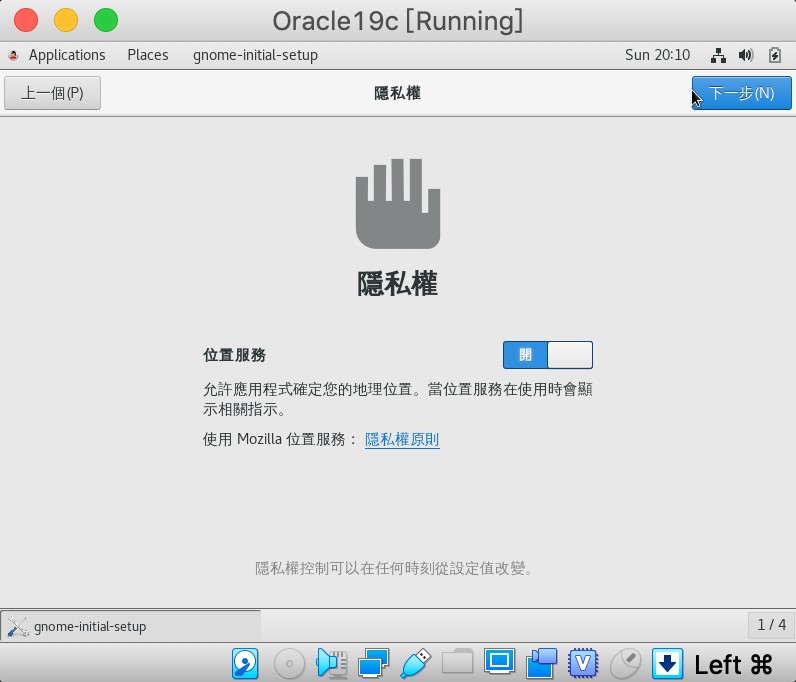Click the VirtualBox network adapters icon
Image resolution: width=796 pixels, height=682 pixels.
(373, 663)
